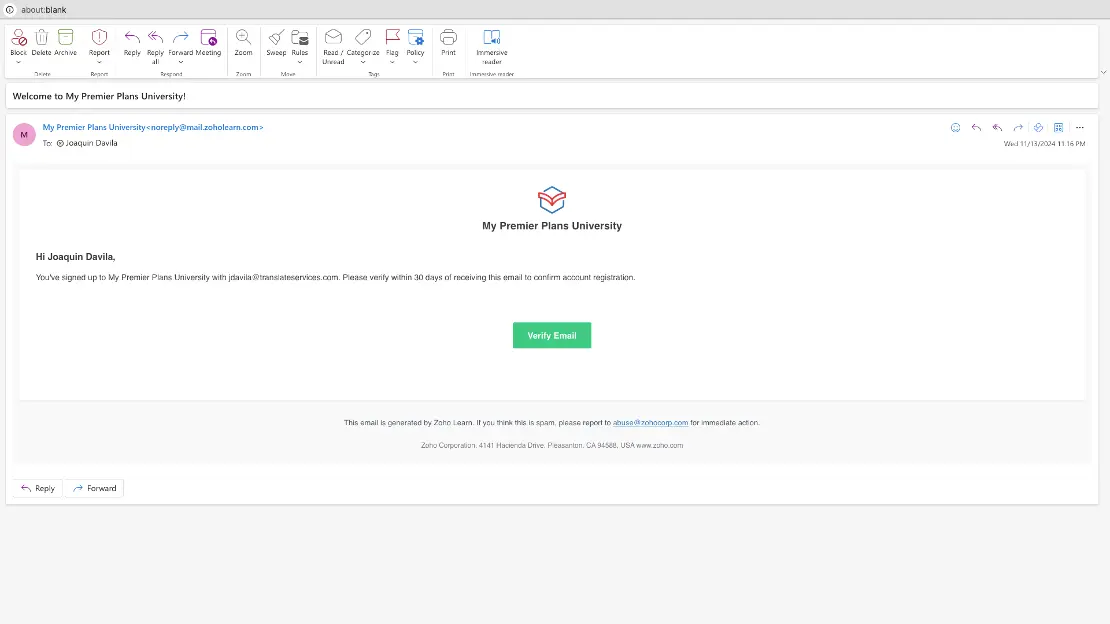Click the page info icon beside about:blank
This screenshot has height=624, width=1110.
coord(10,10)
